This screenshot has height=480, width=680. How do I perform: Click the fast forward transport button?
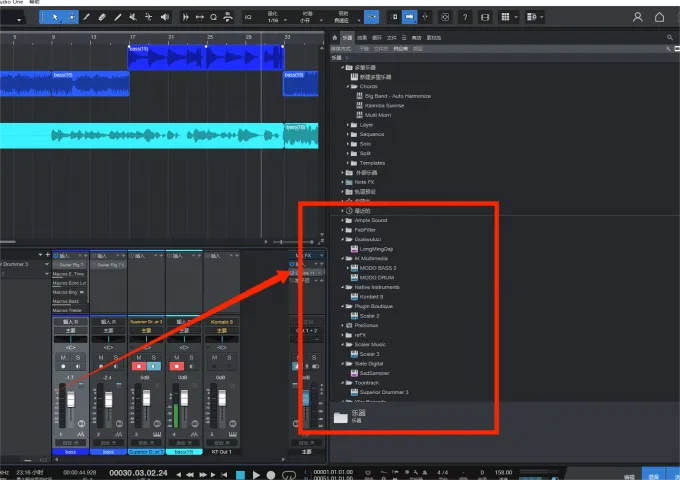click(203, 475)
